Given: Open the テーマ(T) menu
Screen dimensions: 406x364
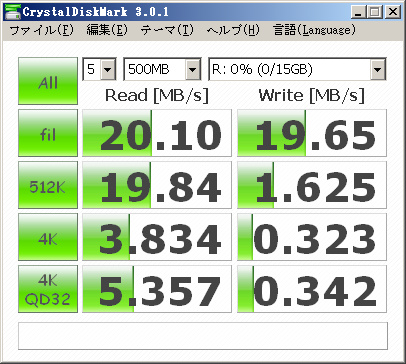Looking at the screenshot, I should (x=167, y=30).
